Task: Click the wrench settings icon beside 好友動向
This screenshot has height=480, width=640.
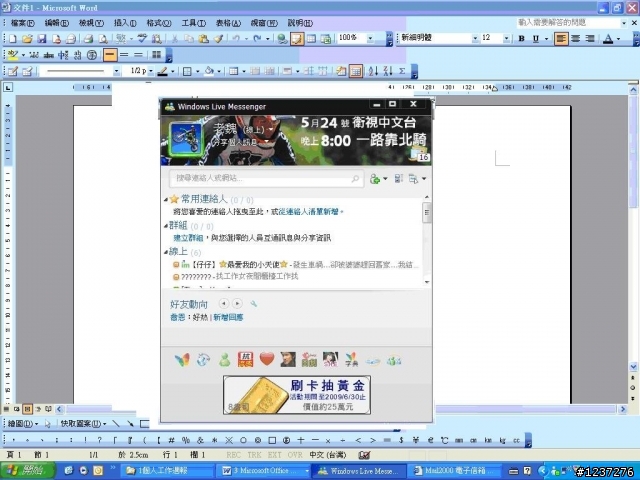Action: point(253,304)
